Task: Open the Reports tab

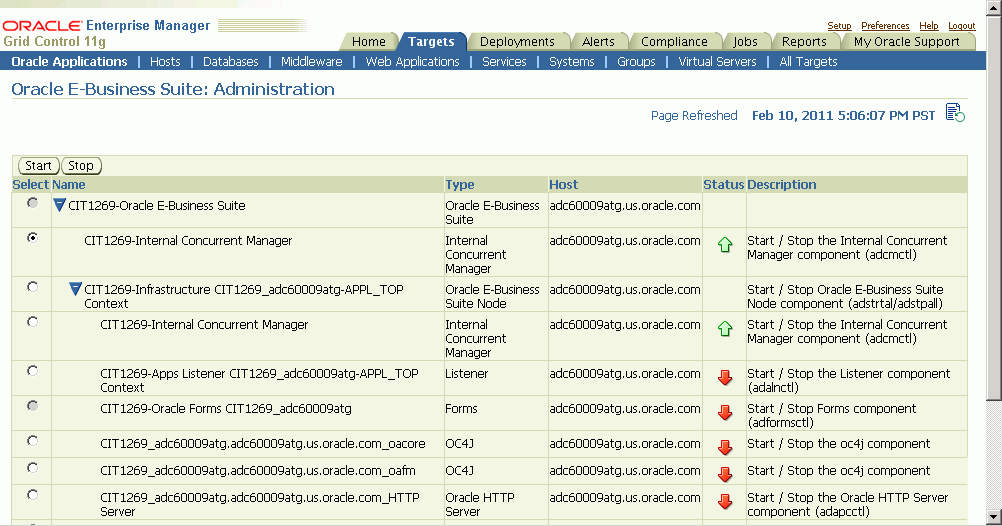Action: (804, 42)
